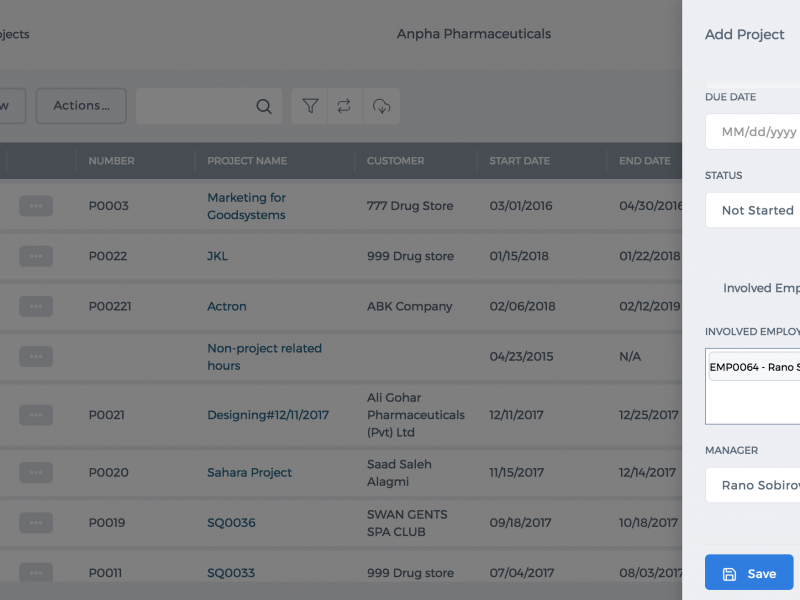The image size is (800, 600).
Task: Open row menu for P0019
Action: (36, 522)
